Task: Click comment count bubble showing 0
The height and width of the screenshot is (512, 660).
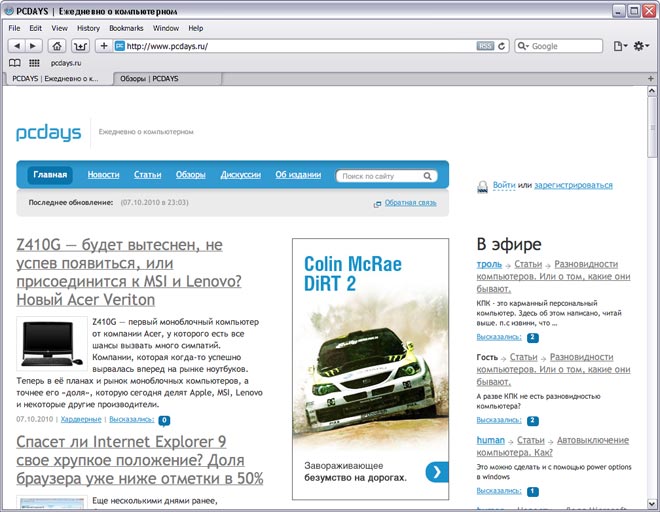Action: pyautogui.click(x=164, y=420)
